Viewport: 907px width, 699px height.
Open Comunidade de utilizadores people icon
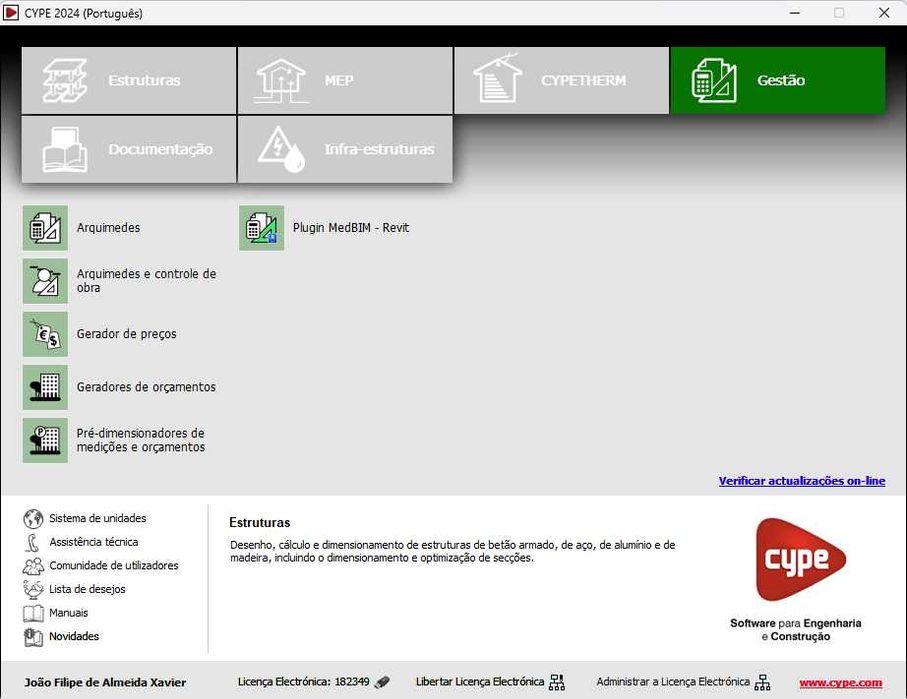pyautogui.click(x=33, y=566)
